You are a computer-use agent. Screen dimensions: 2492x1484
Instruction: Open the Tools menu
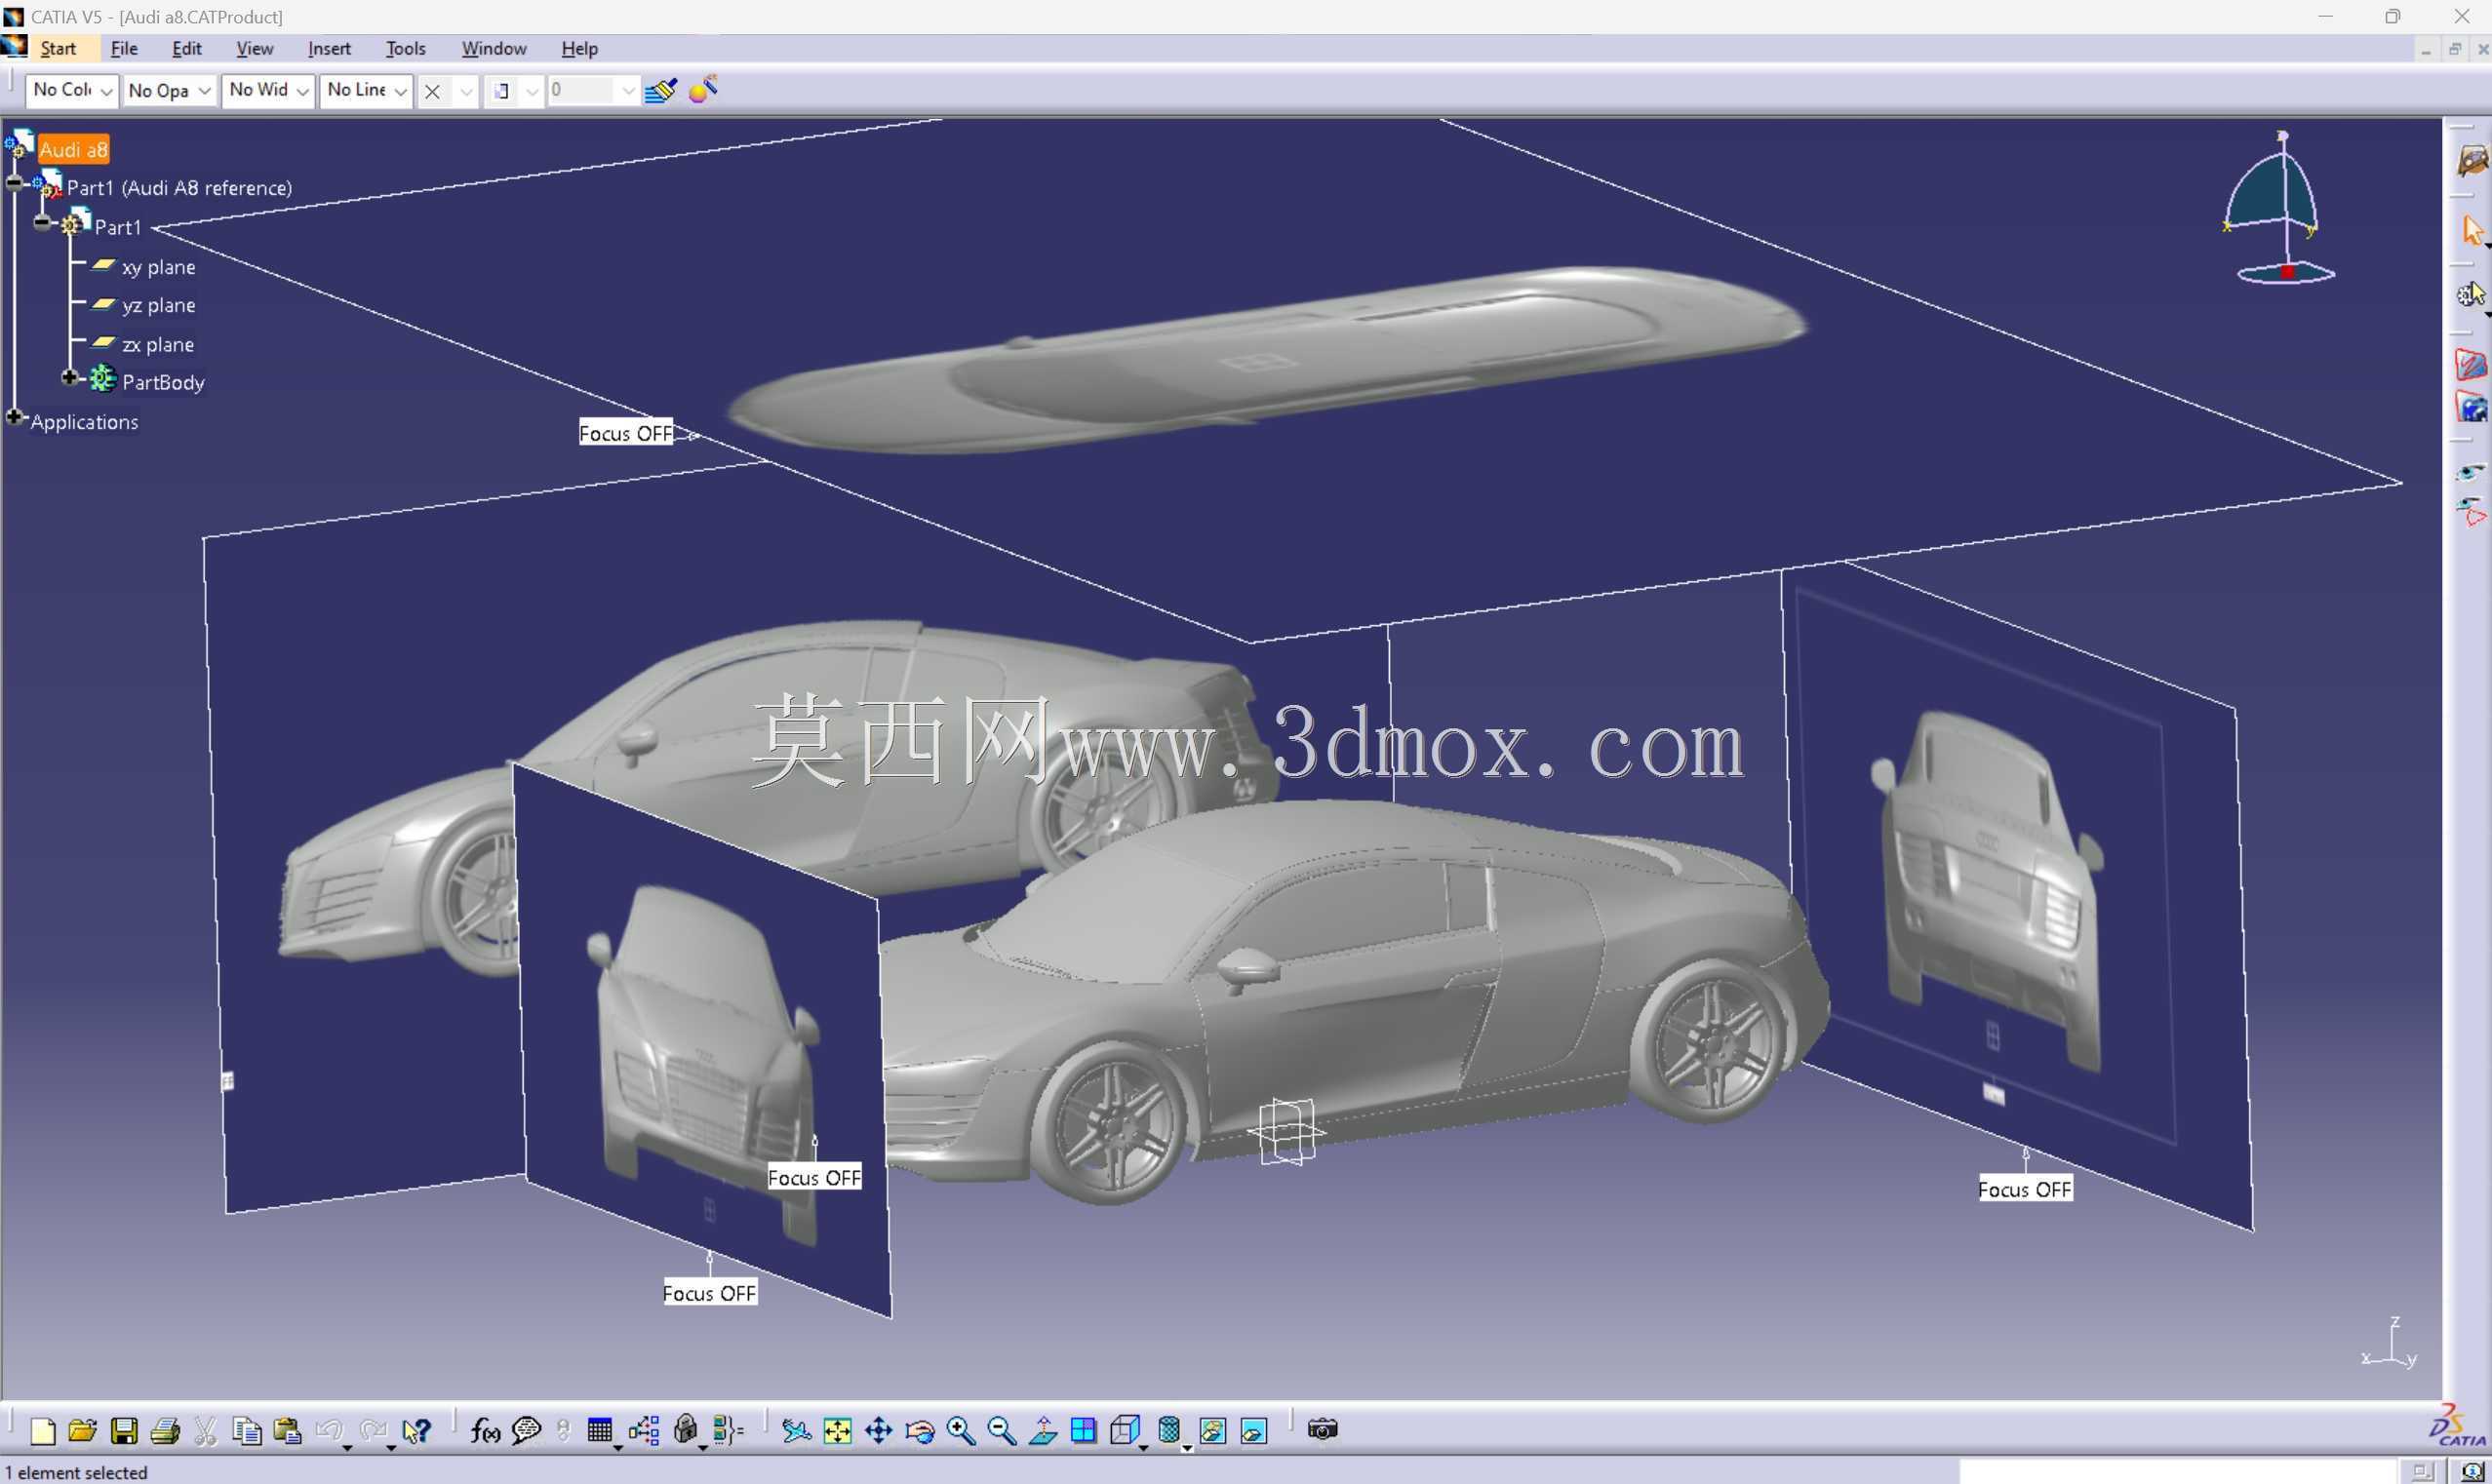[405, 48]
